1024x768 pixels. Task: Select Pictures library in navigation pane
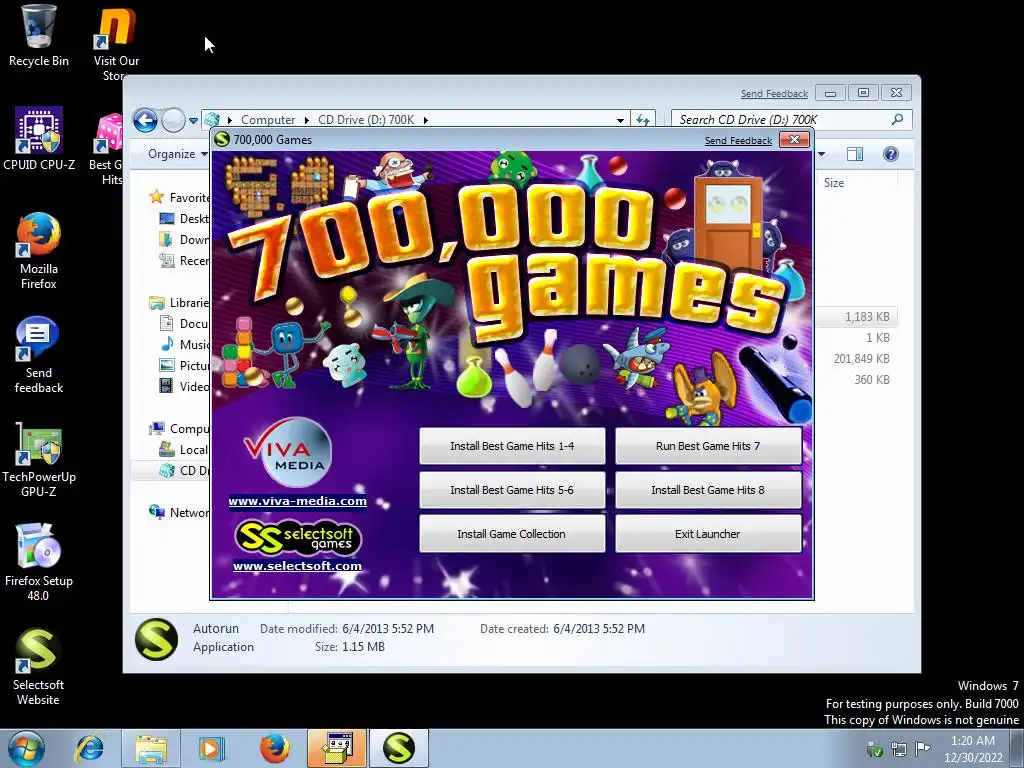click(x=184, y=365)
